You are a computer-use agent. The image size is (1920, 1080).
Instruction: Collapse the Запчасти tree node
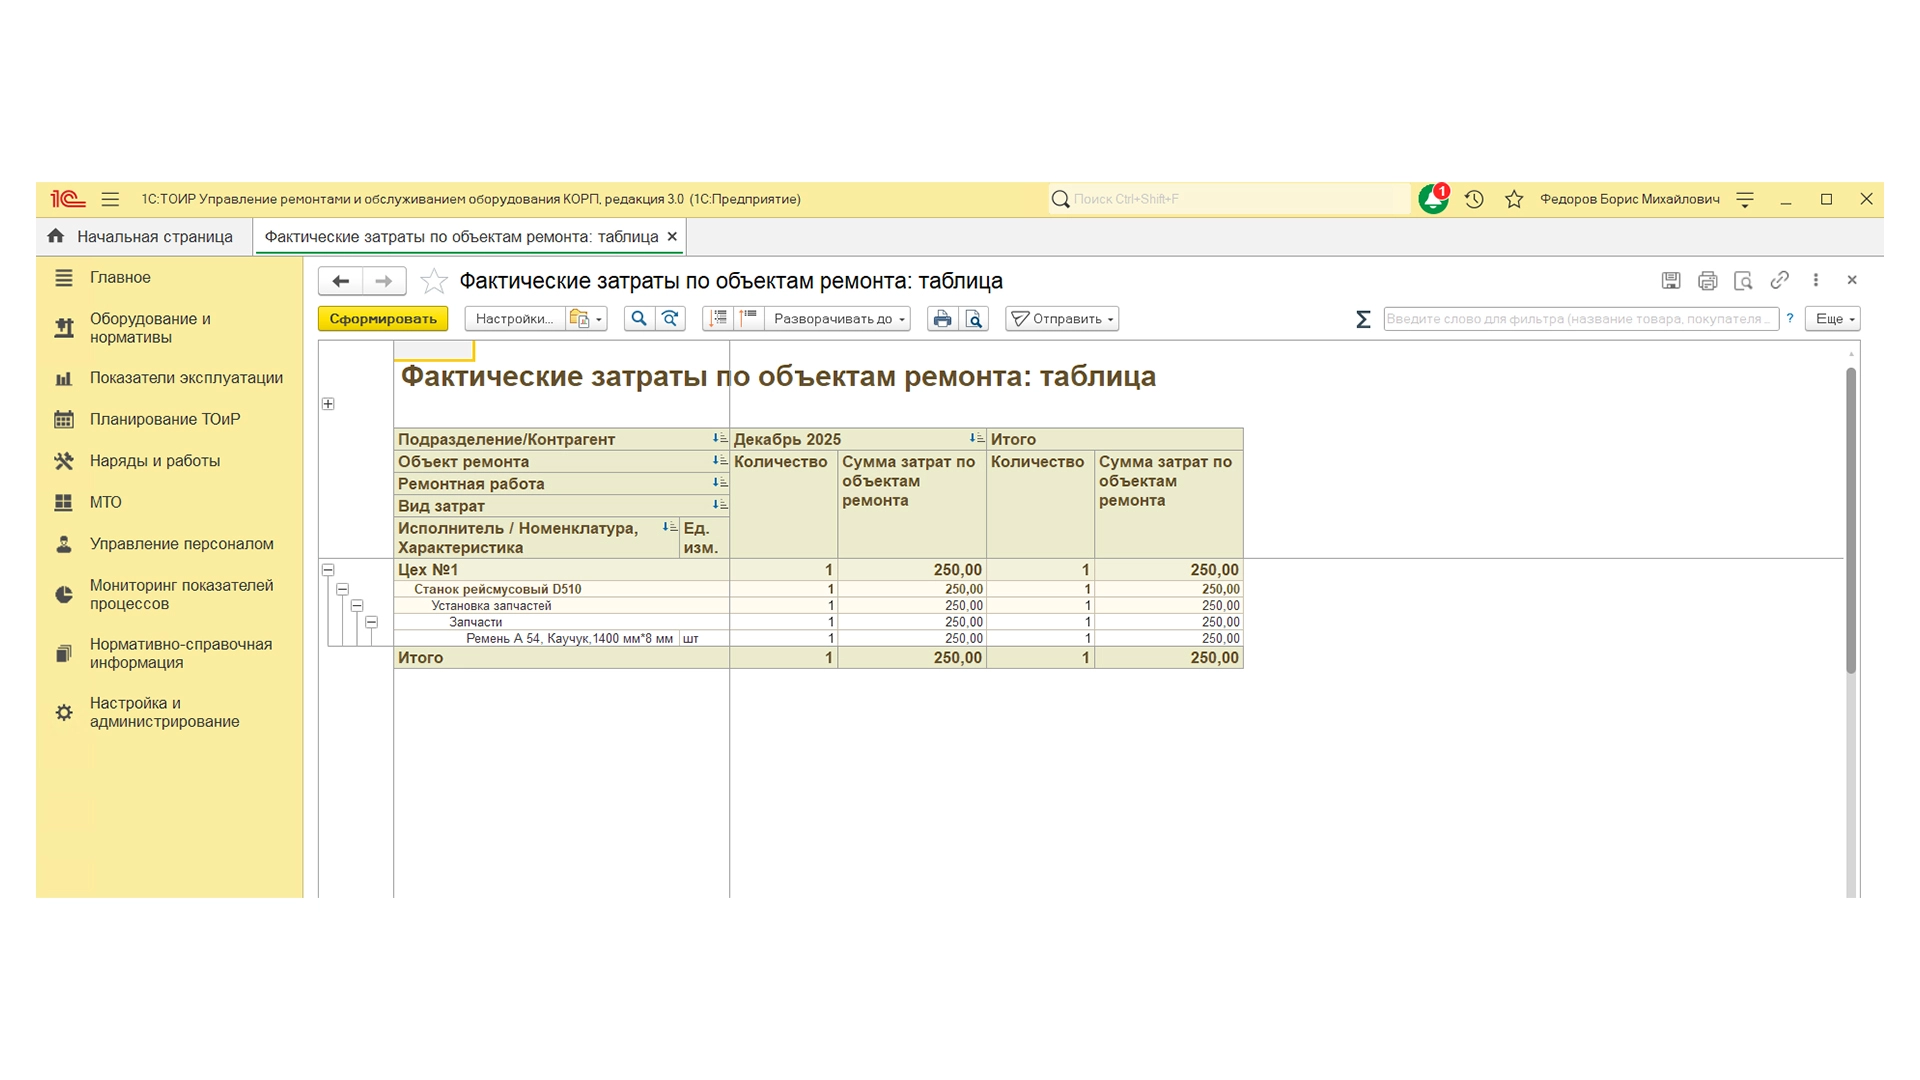pyautogui.click(x=371, y=622)
